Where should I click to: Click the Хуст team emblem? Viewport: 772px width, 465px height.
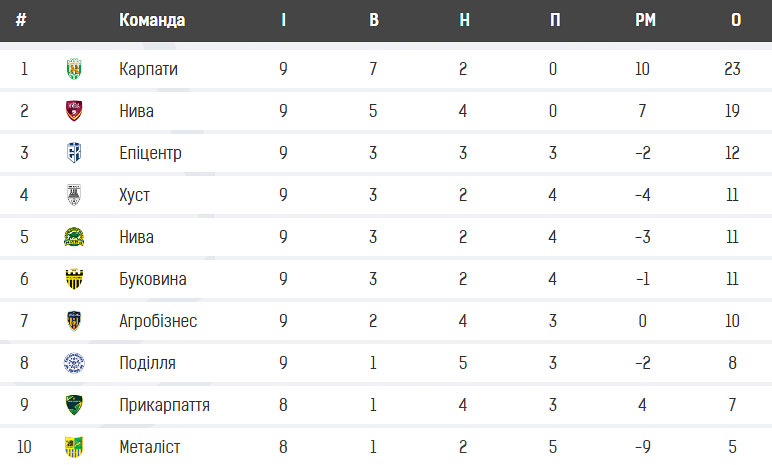(x=74, y=195)
